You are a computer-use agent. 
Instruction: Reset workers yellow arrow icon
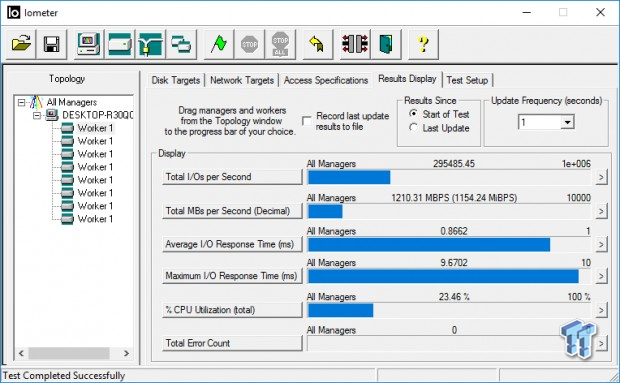click(317, 44)
